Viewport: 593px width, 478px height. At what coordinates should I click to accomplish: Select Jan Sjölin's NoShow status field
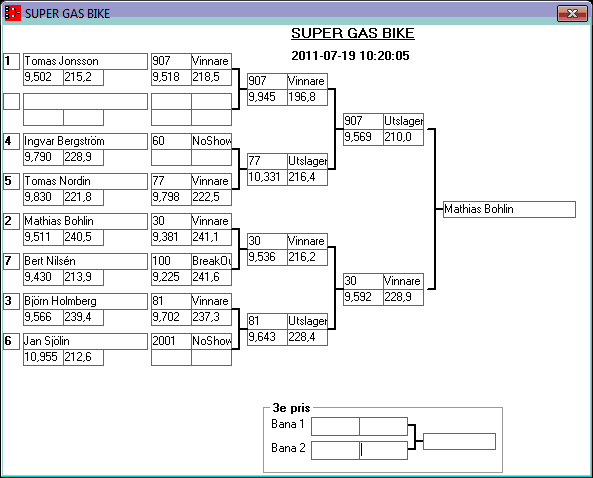tap(211, 341)
